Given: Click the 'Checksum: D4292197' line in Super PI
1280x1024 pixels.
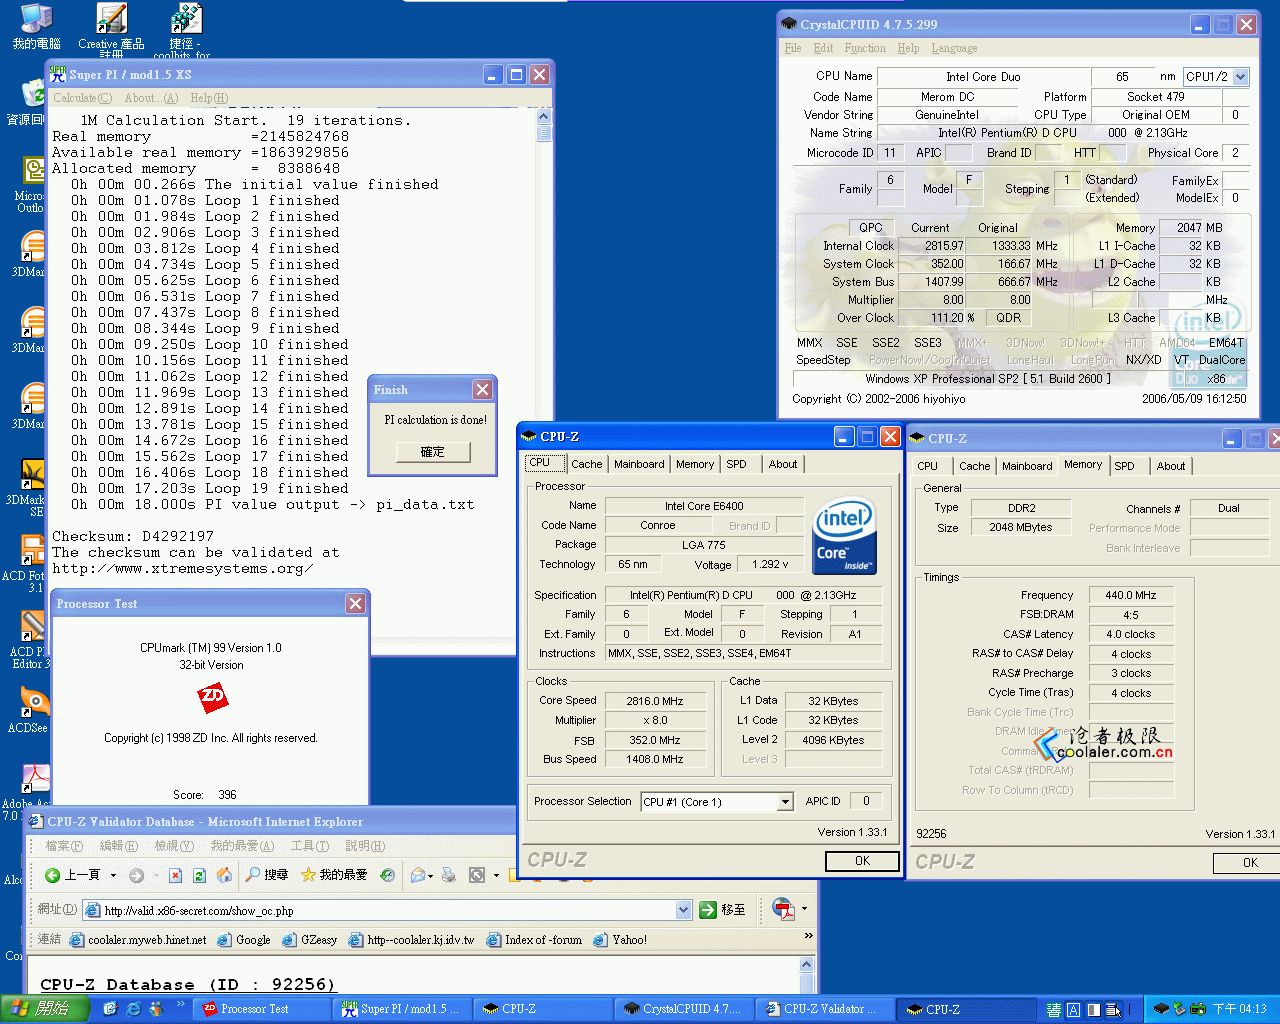Looking at the screenshot, I should tap(133, 537).
